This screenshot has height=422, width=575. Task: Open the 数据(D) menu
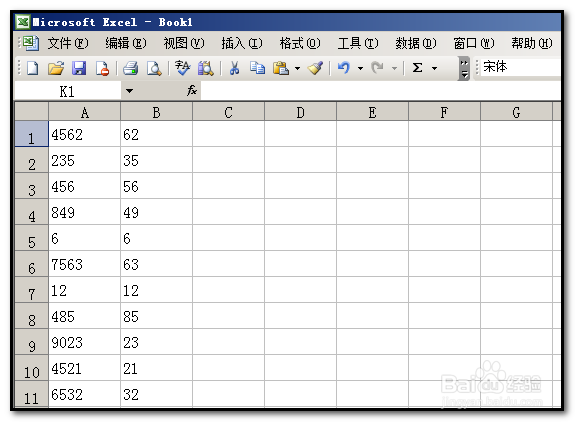point(415,43)
